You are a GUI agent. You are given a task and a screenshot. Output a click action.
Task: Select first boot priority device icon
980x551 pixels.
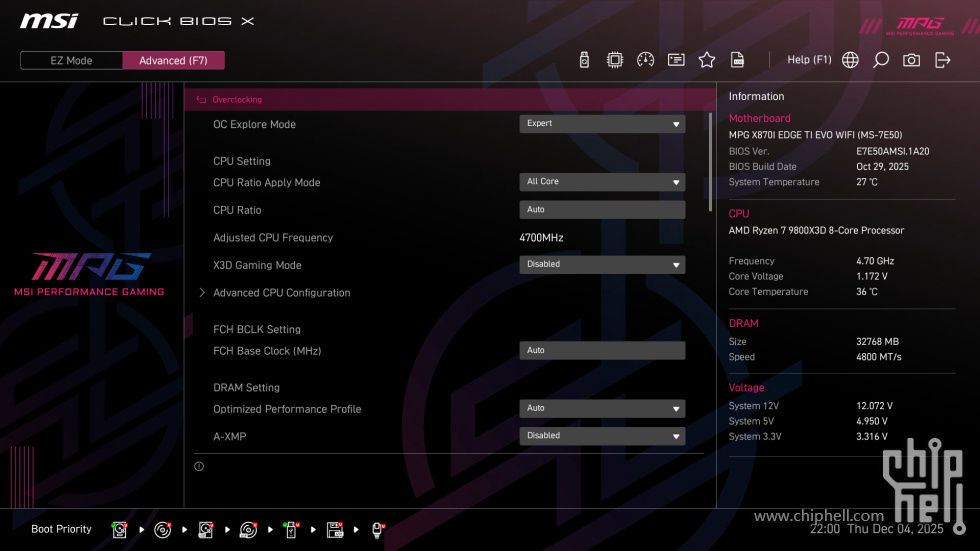pos(120,530)
